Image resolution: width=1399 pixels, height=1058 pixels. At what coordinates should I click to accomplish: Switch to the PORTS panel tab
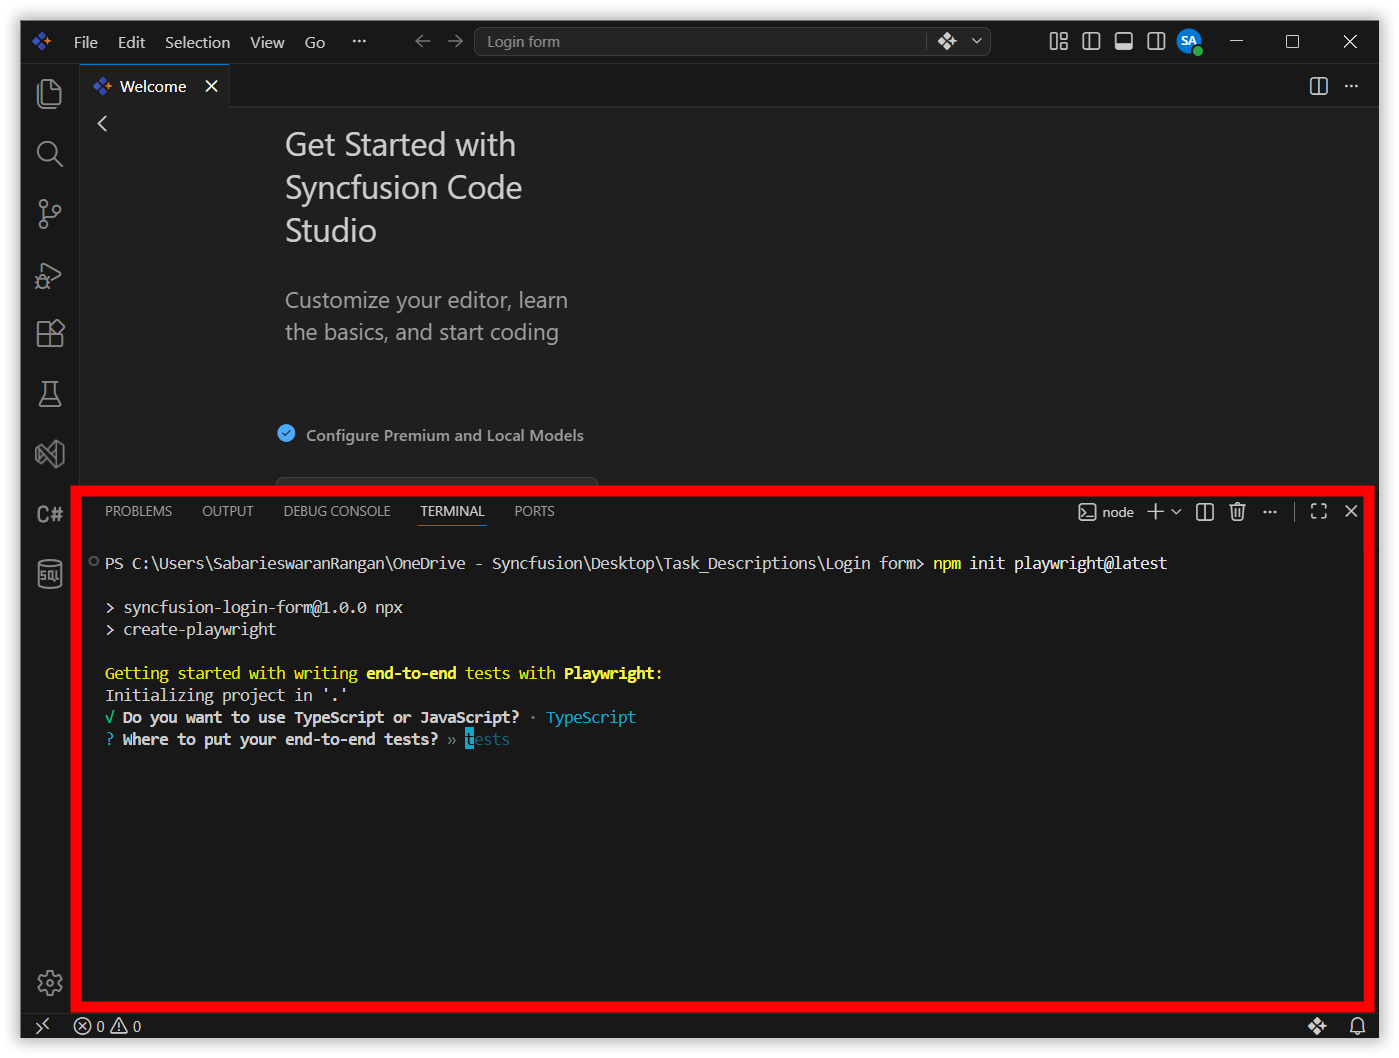(x=534, y=511)
